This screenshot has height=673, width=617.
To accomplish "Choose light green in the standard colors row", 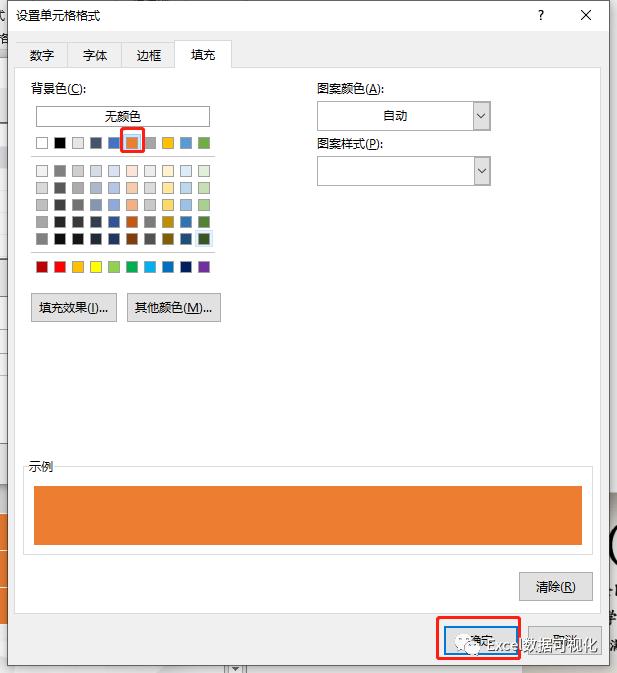I will point(114,267).
